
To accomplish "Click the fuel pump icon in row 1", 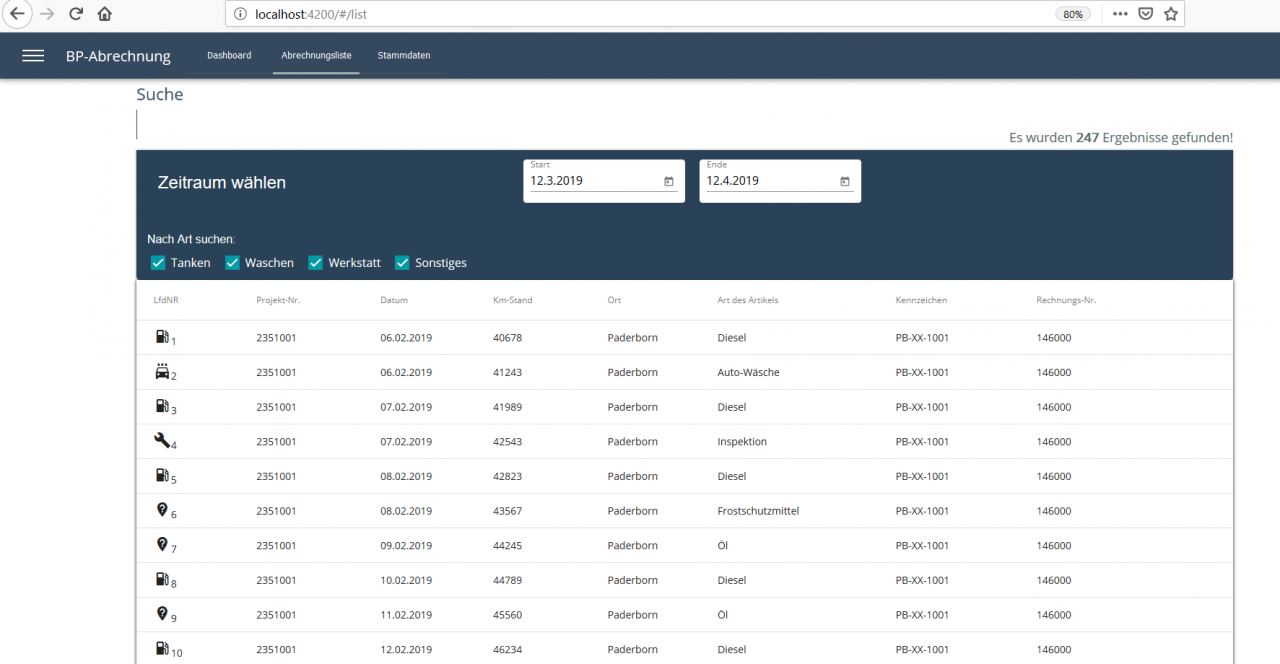I will click(162, 337).
